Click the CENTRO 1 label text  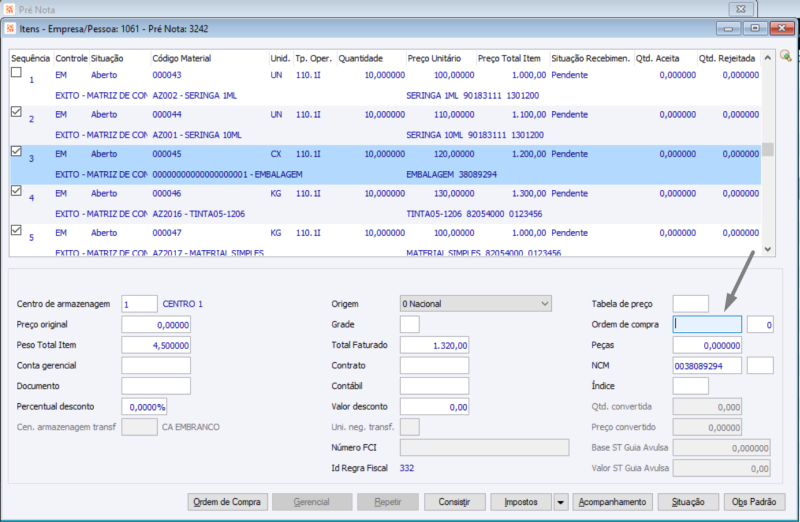[x=183, y=304]
